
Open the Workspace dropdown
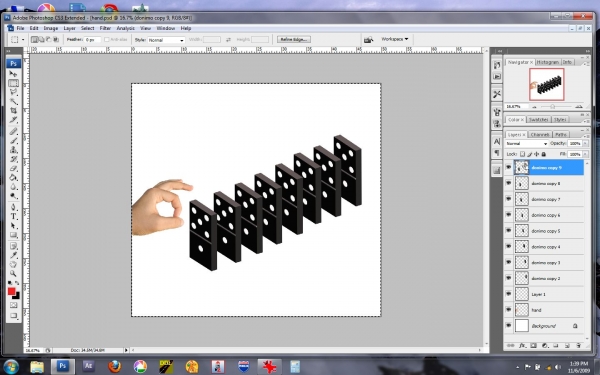[x=395, y=39]
